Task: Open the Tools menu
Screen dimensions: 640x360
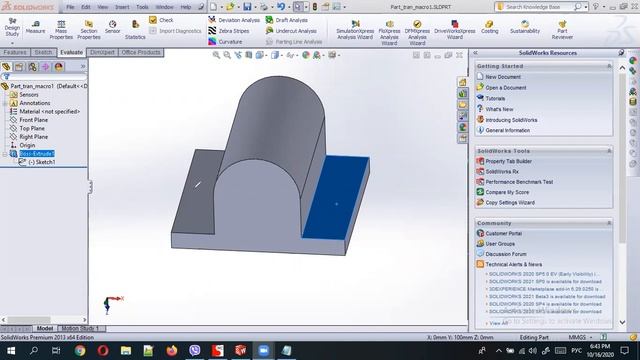Action: pyautogui.click(x=142, y=7)
